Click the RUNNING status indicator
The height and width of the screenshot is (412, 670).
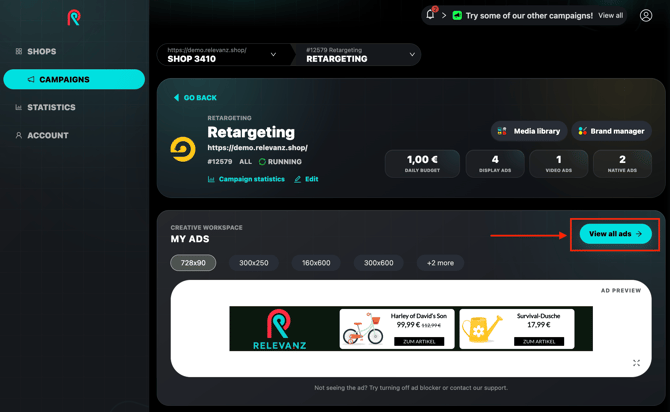[280, 162]
